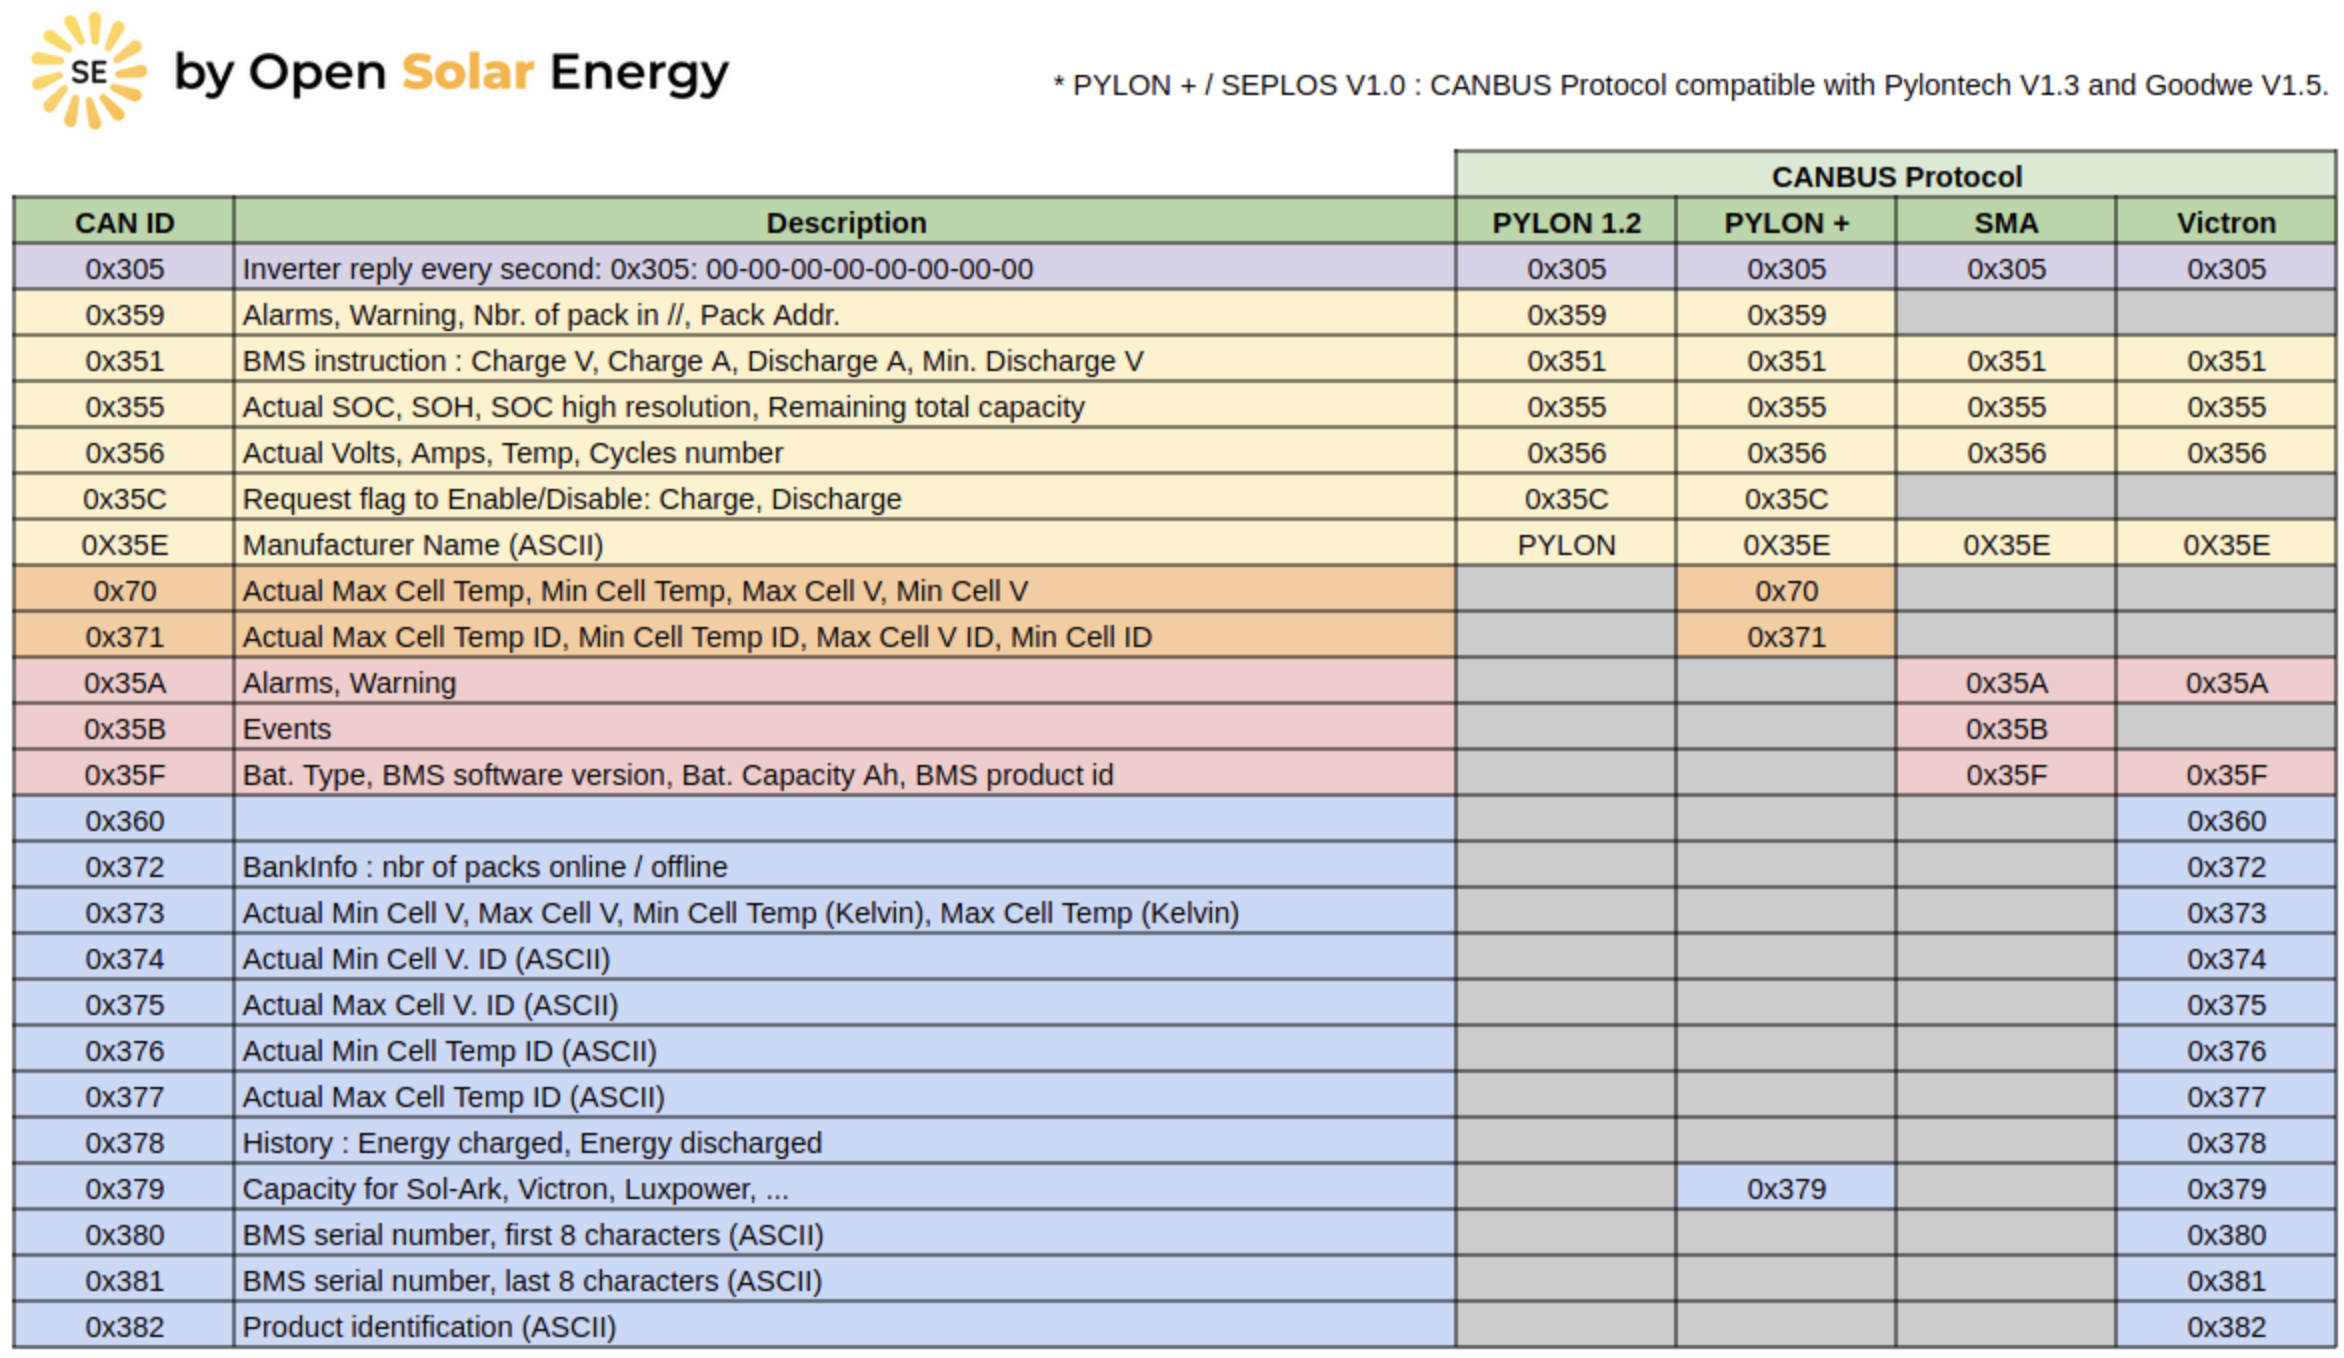Select the 'Events' description cell
The height and width of the screenshot is (1358, 2344).
pos(845,728)
